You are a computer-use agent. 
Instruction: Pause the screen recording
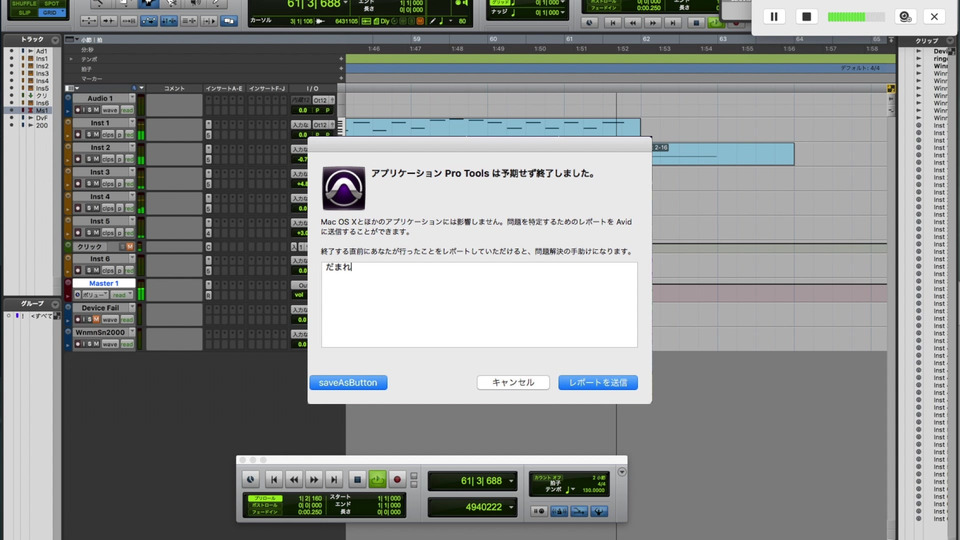774,17
